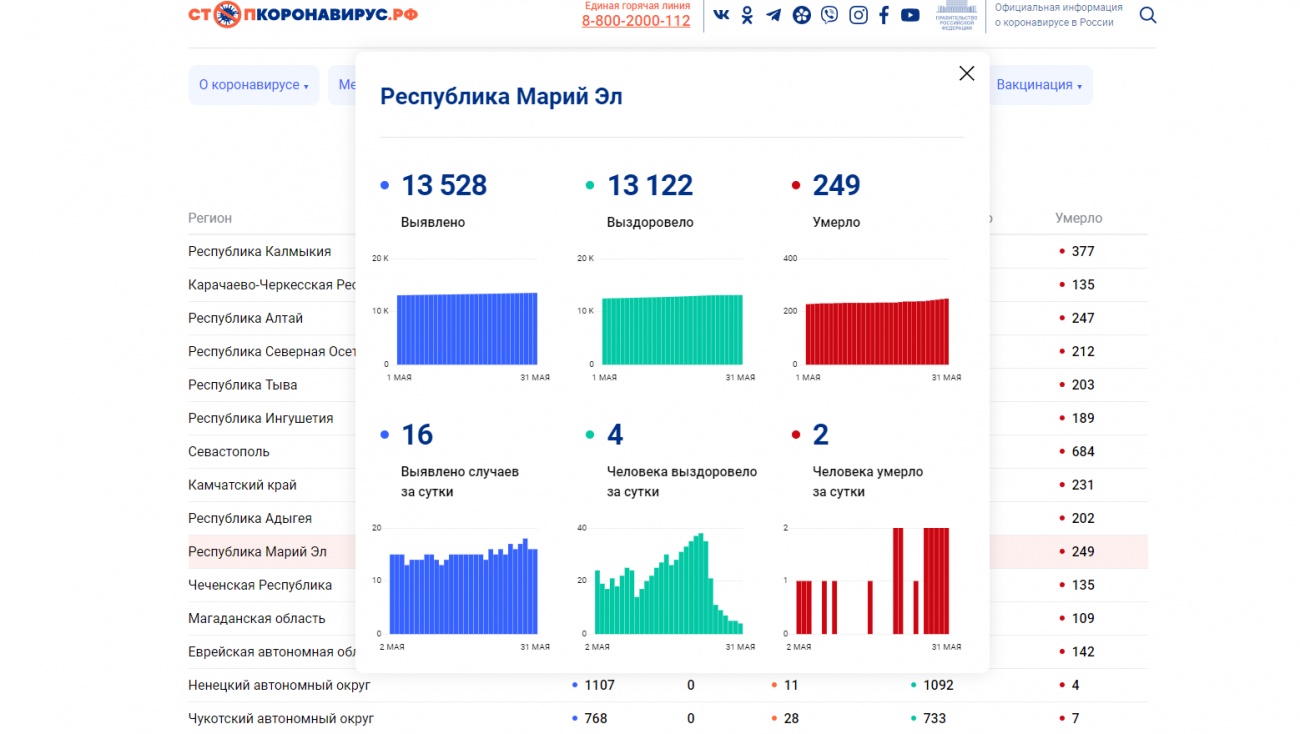
Task: Open the Facebook page icon
Action: tap(884, 15)
